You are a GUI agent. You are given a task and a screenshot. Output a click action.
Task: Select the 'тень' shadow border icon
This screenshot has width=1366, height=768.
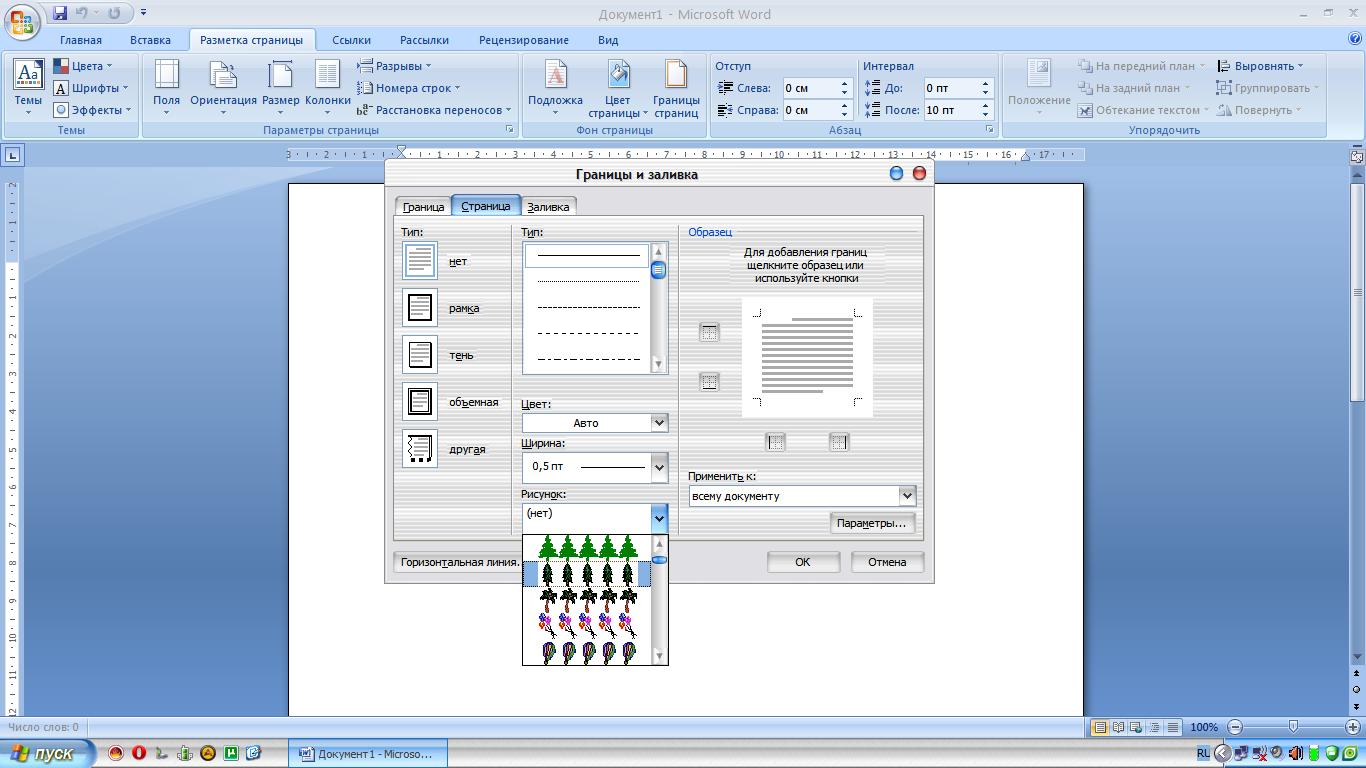click(x=420, y=355)
